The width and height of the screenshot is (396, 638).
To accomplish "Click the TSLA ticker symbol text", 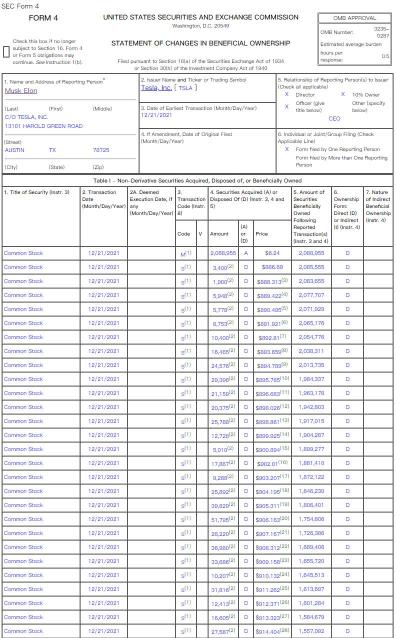I will point(186,88).
